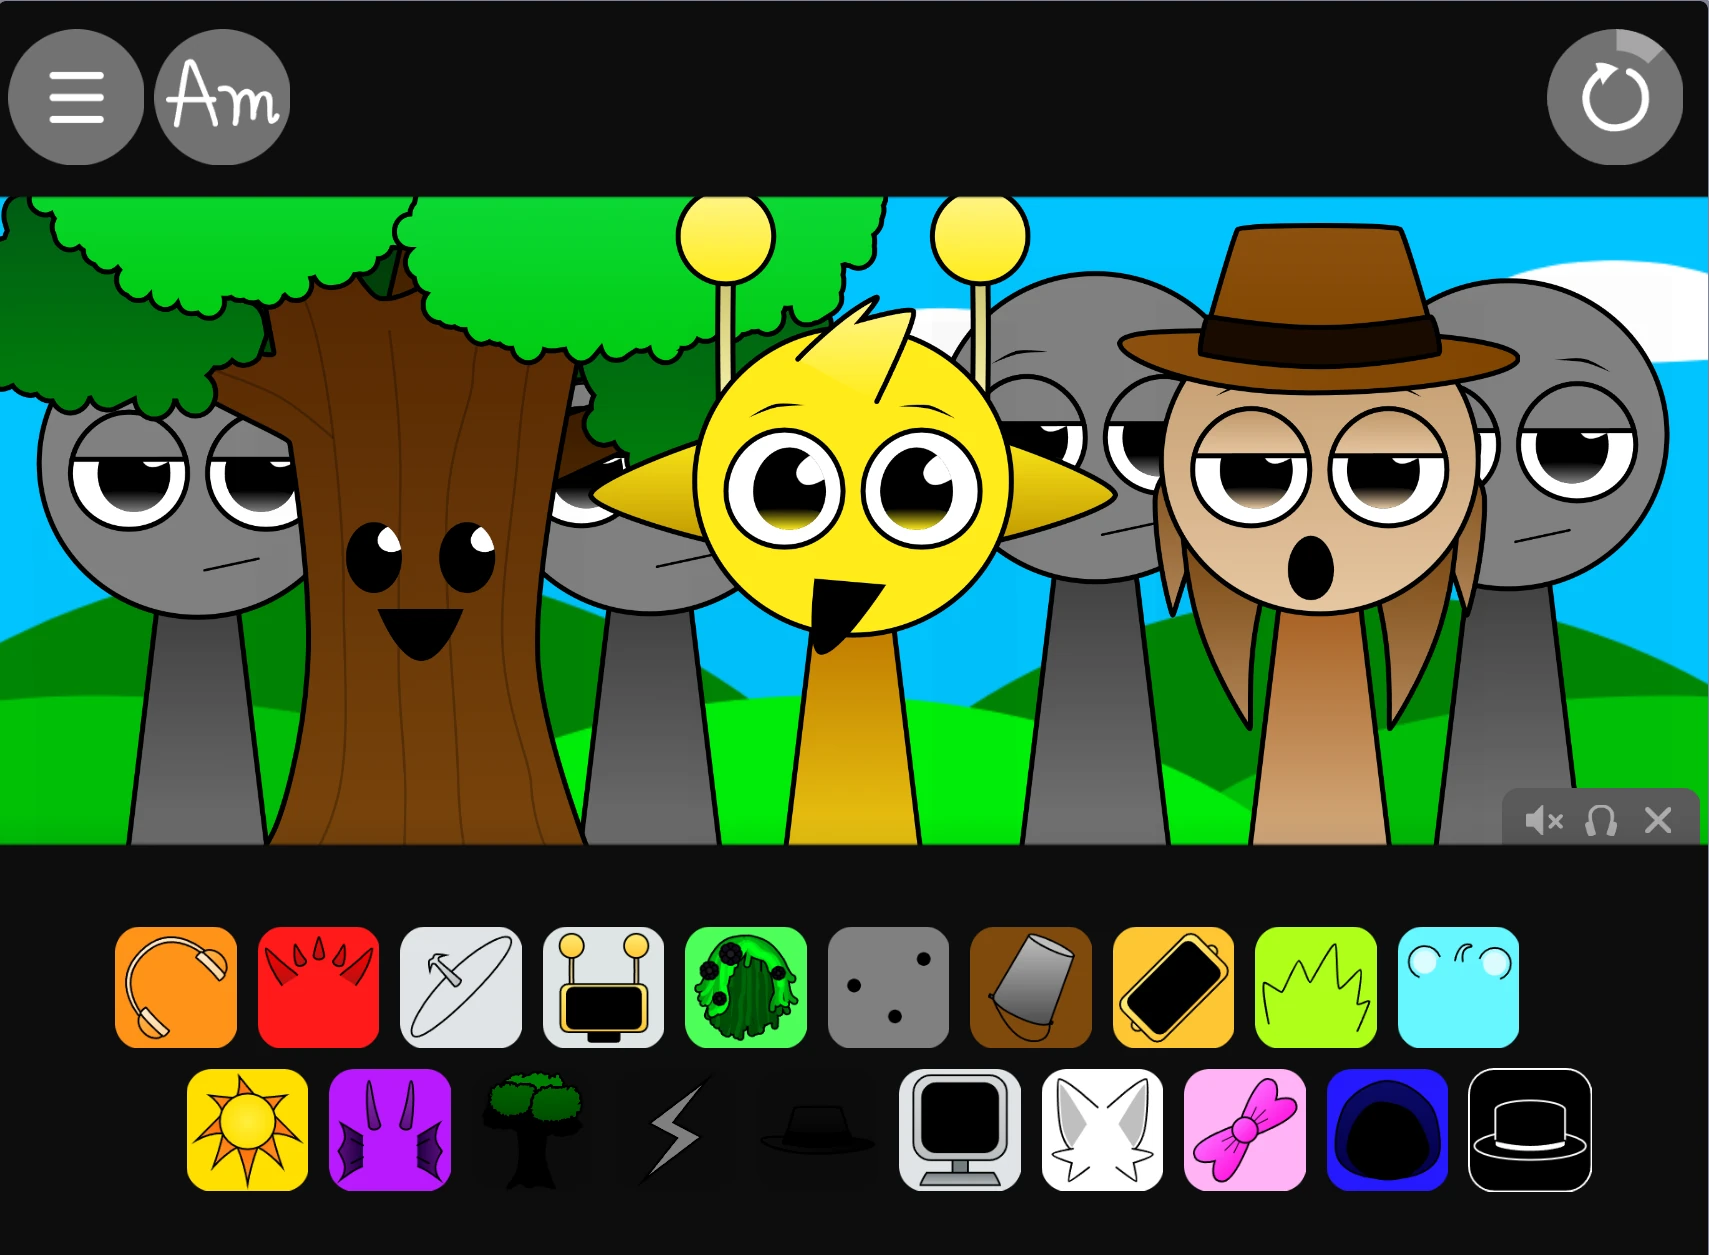Screen dimensions: 1709x1255
Task: Select the brown bucket sound icon
Action: 1031,987
